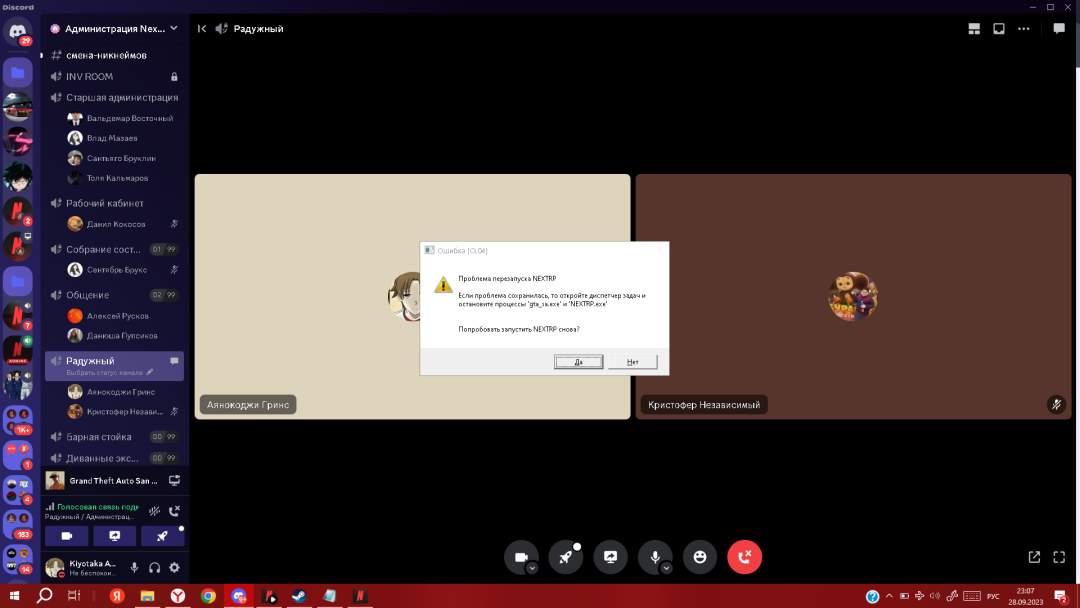Turn on camera from sidebar panel

coord(67,536)
